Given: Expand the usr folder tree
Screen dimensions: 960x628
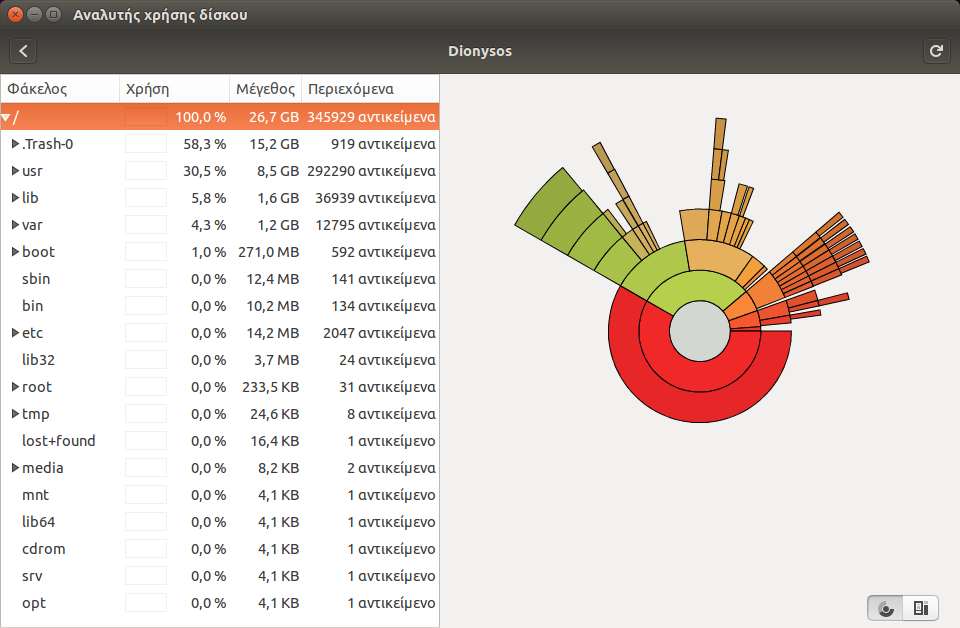Looking at the screenshot, I should (x=15, y=171).
